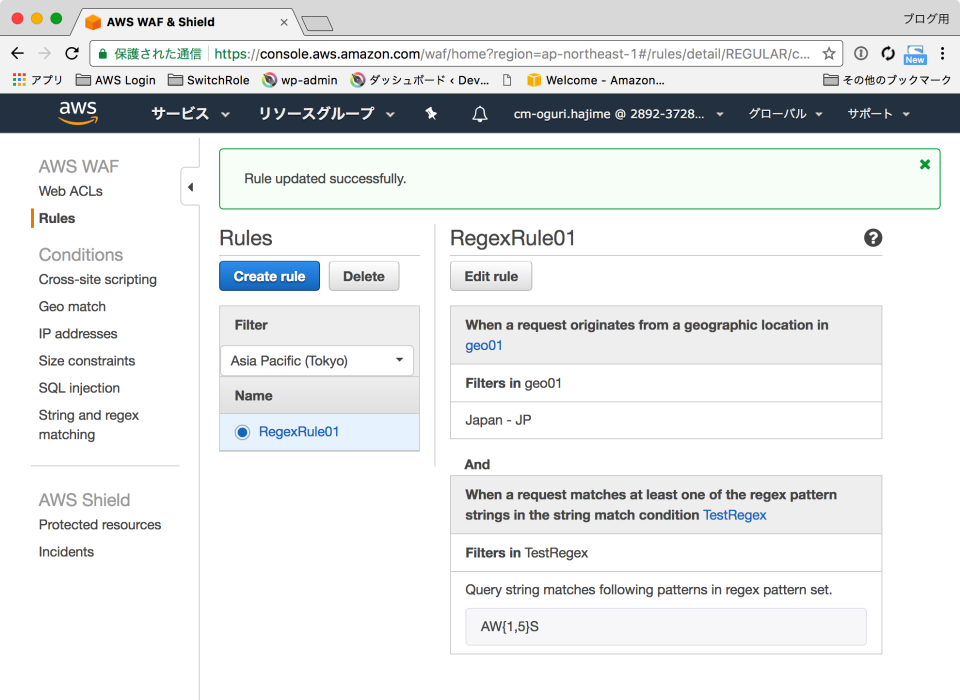Open the notifications bell
960x700 pixels.
pyautogui.click(x=479, y=113)
